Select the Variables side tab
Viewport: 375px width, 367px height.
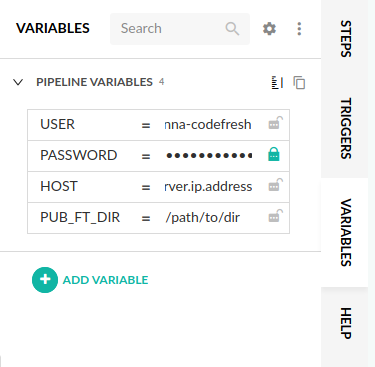[x=346, y=232]
